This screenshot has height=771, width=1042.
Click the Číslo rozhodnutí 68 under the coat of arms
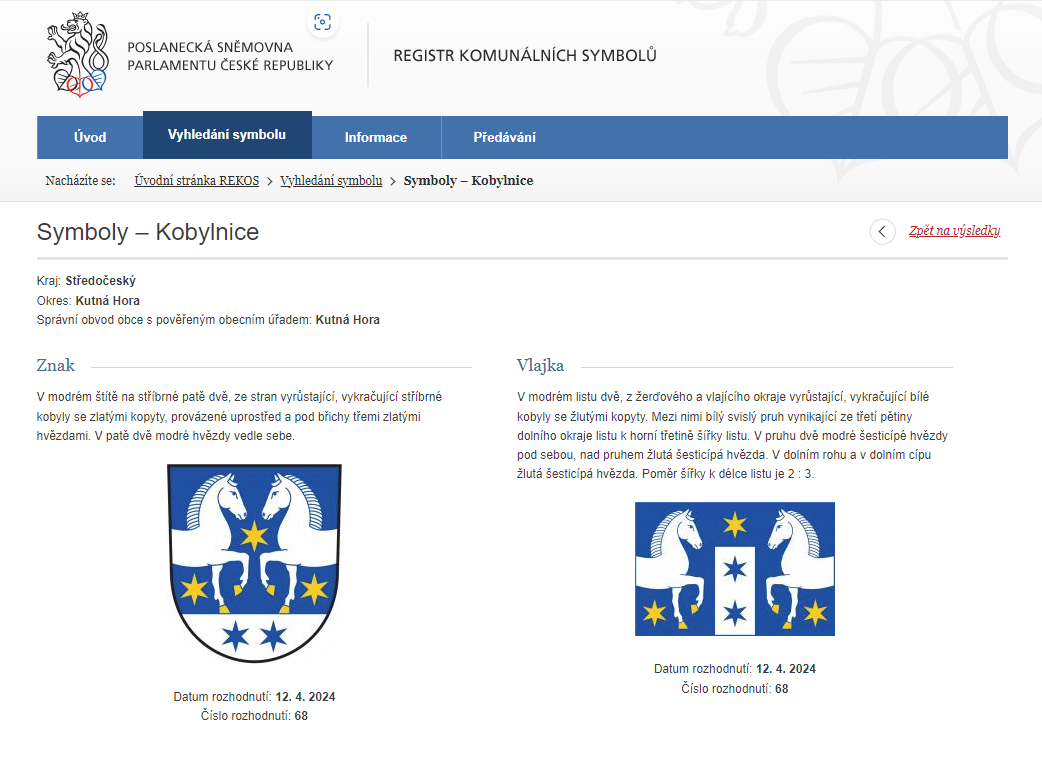255,716
